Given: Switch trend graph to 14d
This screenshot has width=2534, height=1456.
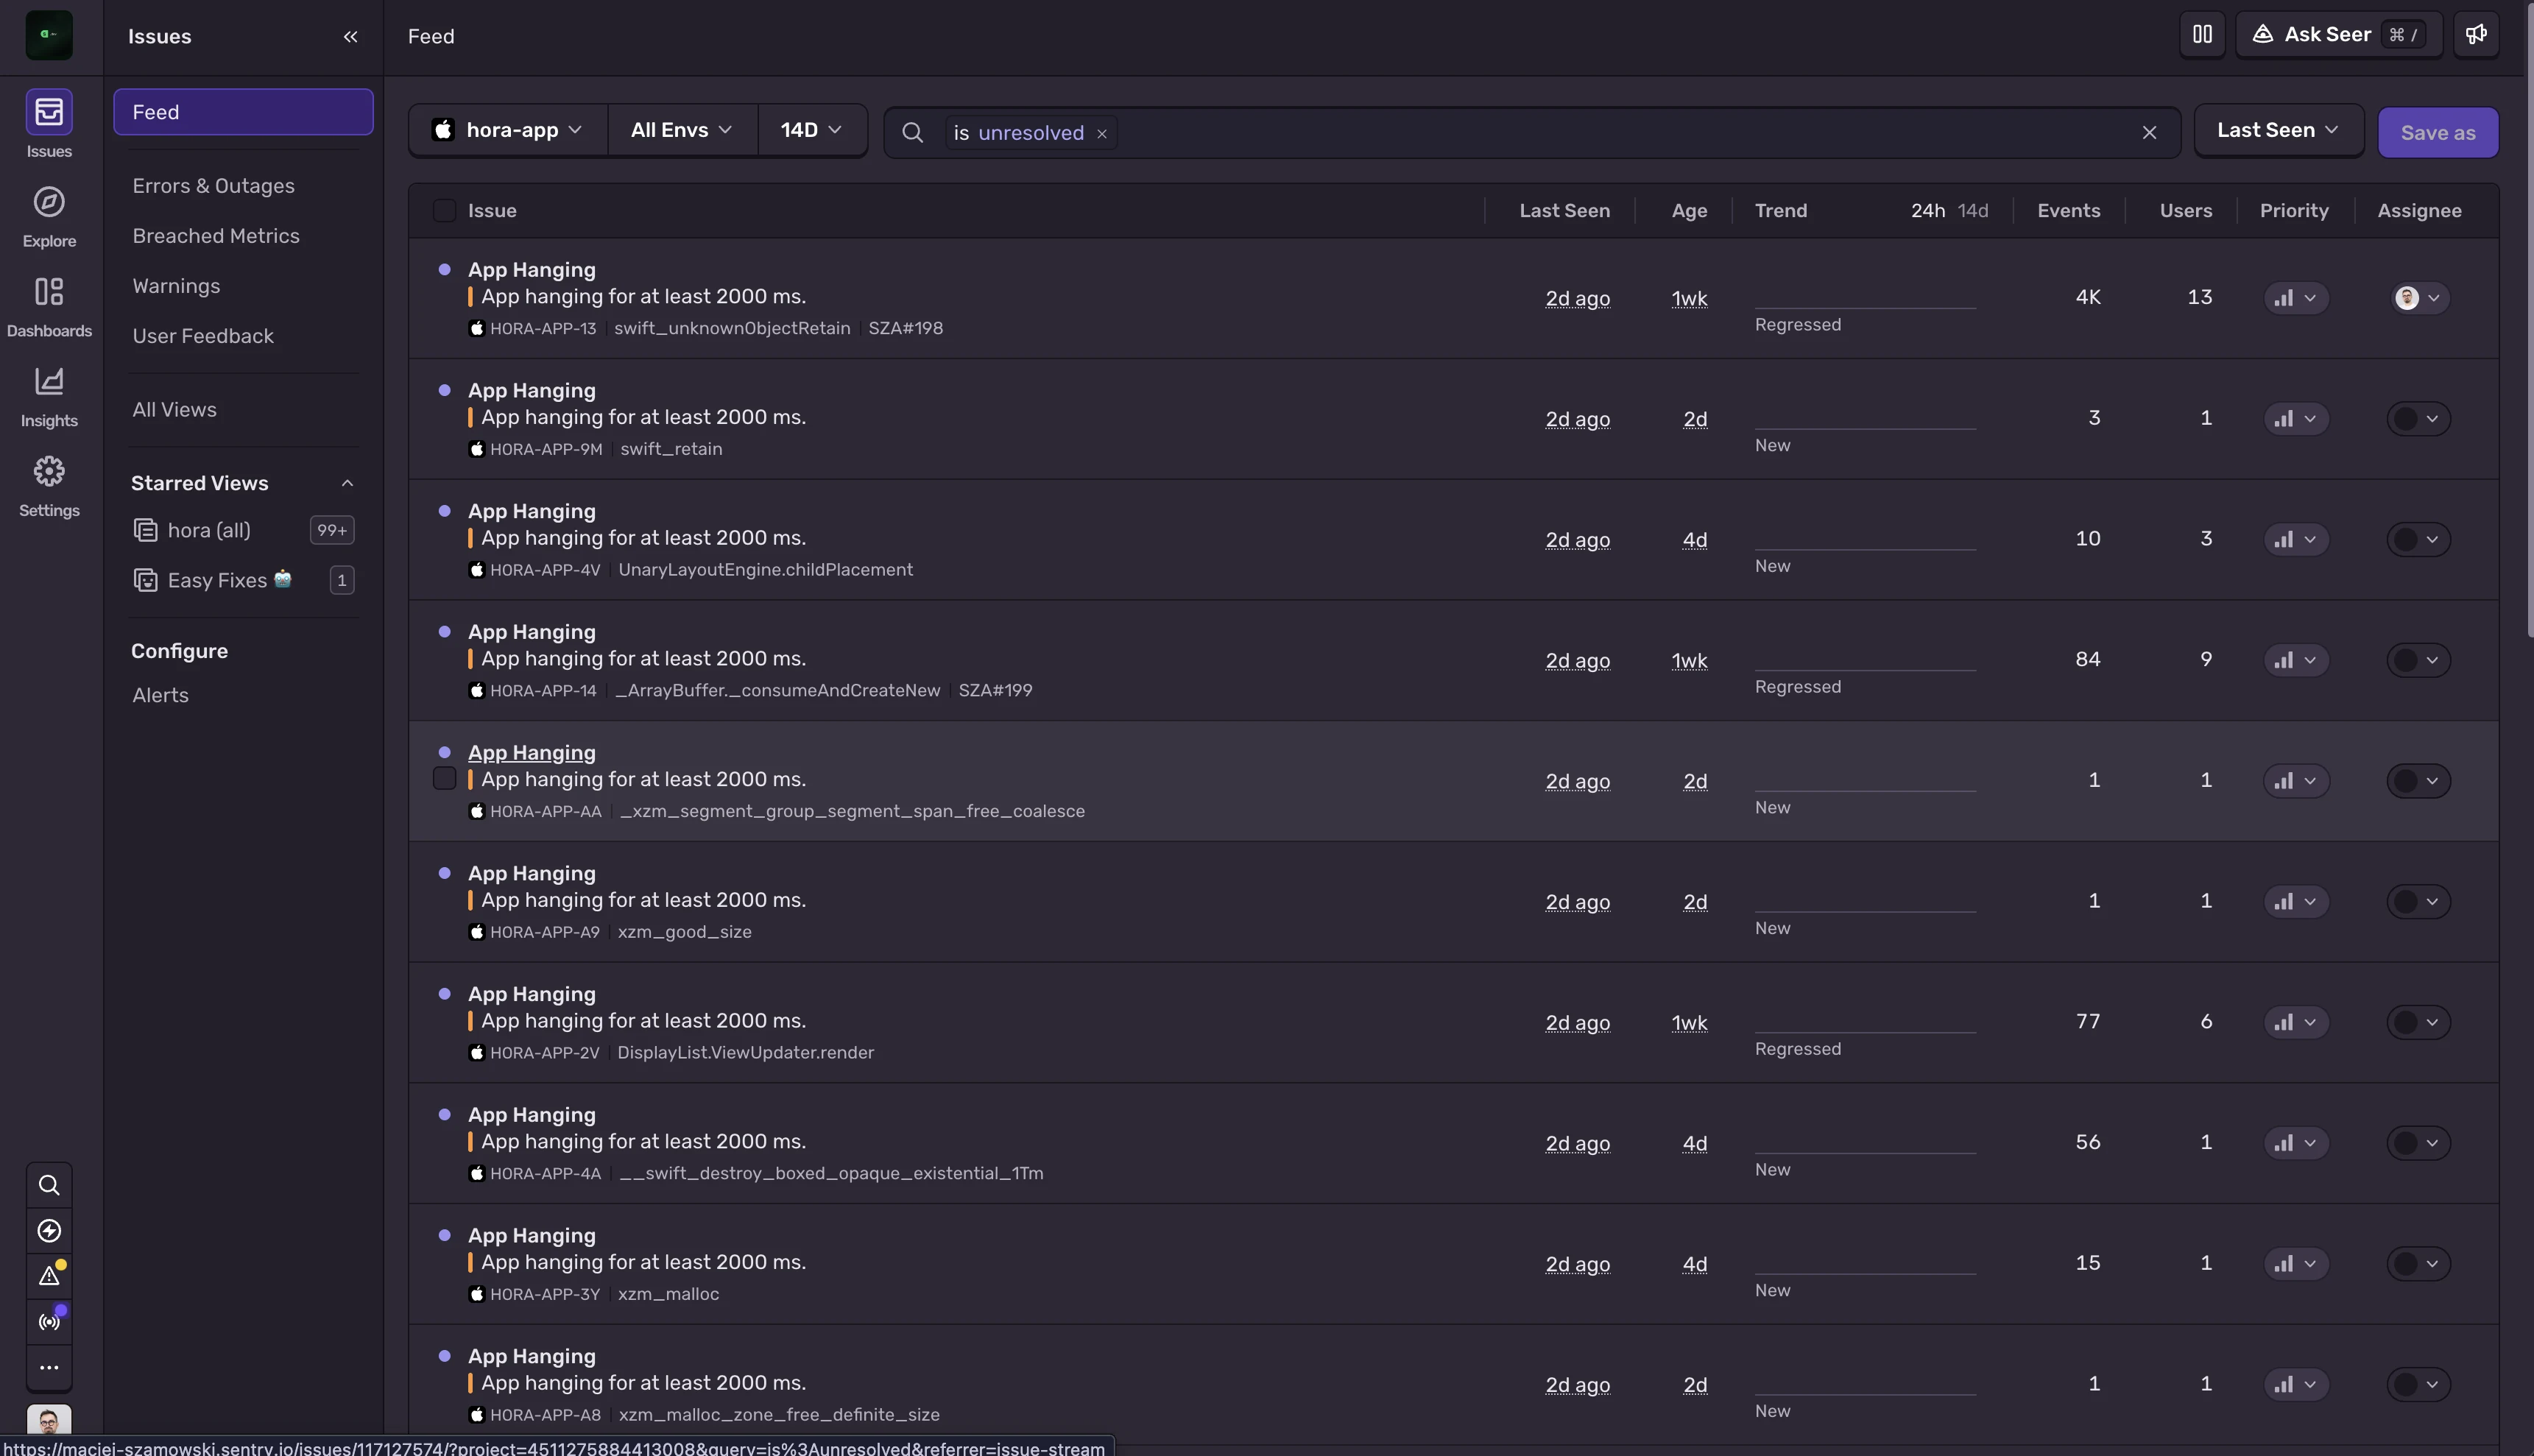Looking at the screenshot, I should tap(1973, 211).
